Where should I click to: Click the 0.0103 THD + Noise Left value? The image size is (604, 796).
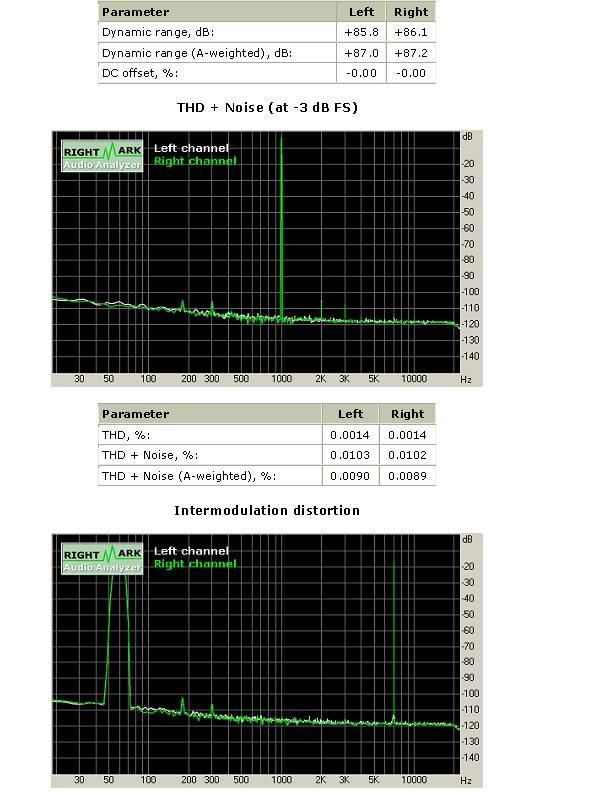pos(350,455)
